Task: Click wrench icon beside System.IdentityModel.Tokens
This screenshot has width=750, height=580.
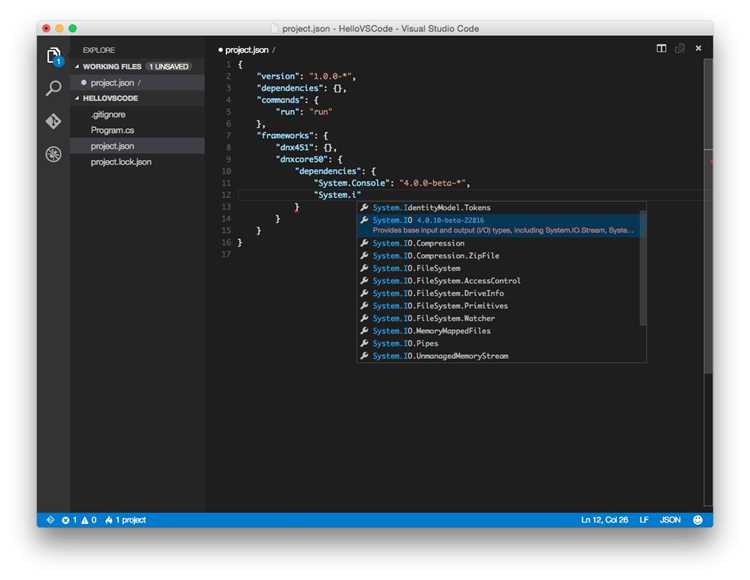Action: 364,208
